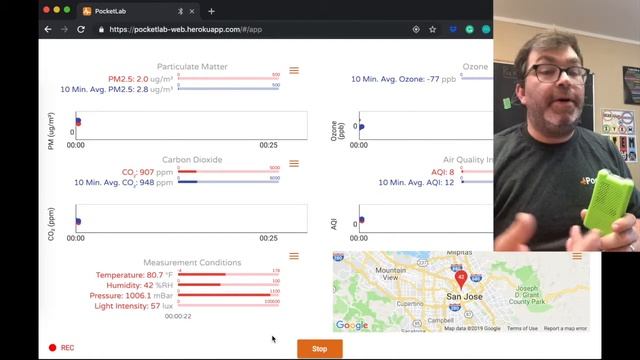The height and width of the screenshot is (360, 640).
Task: Click the blue shield extension icon
Action: 453,29
